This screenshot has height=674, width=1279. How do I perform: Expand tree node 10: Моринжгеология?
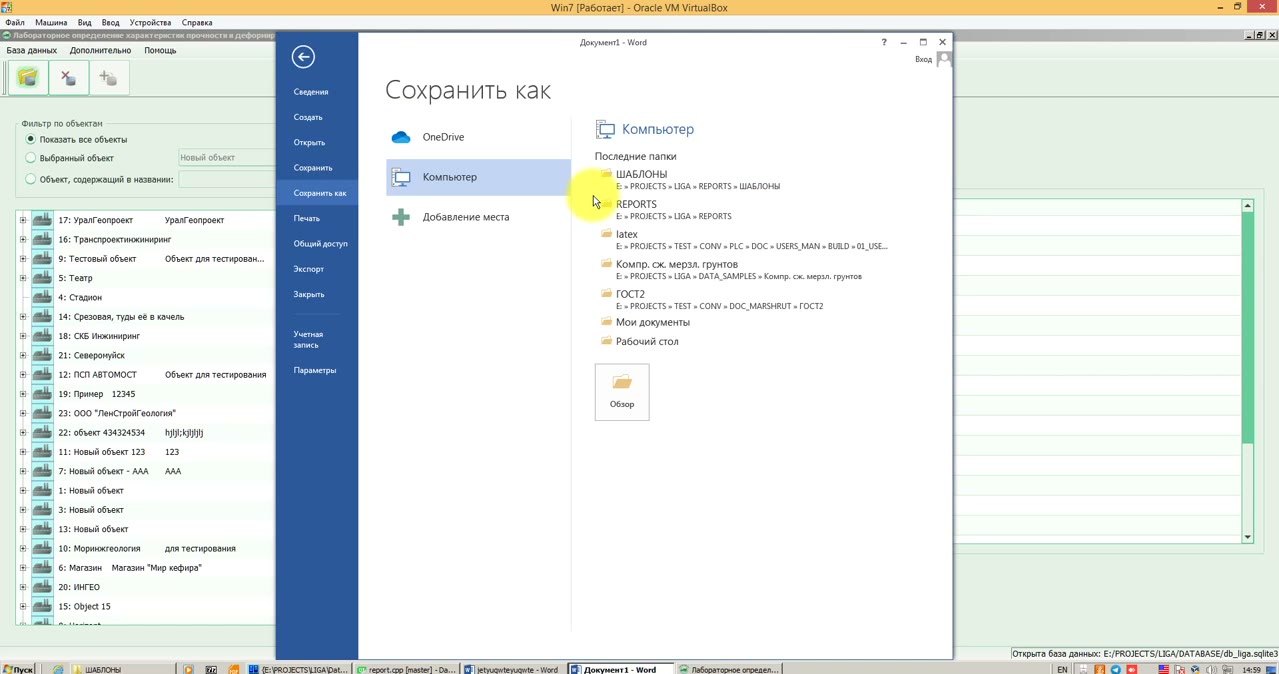[x=23, y=549]
